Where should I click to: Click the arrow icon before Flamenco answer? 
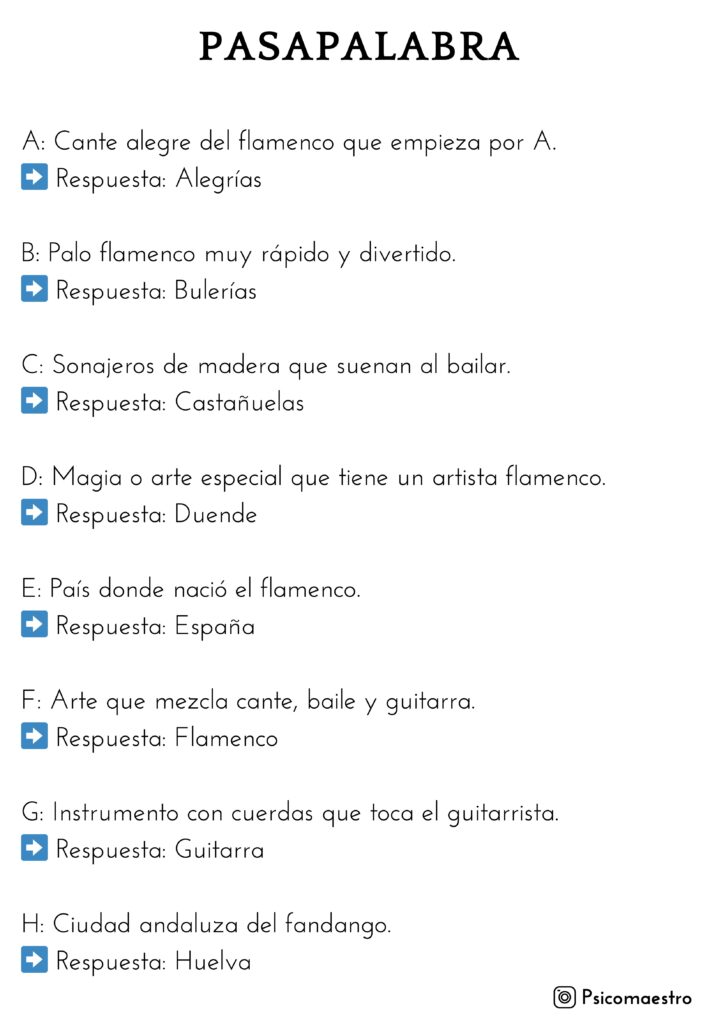(x=34, y=738)
